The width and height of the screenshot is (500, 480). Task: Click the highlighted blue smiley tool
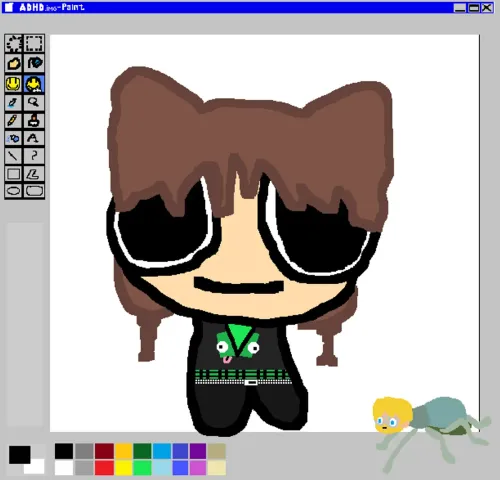point(34,83)
